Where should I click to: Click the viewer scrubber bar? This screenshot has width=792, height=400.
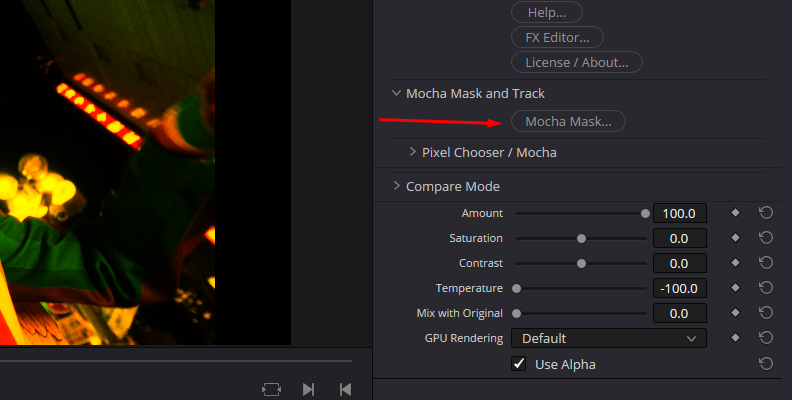[176, 361]
